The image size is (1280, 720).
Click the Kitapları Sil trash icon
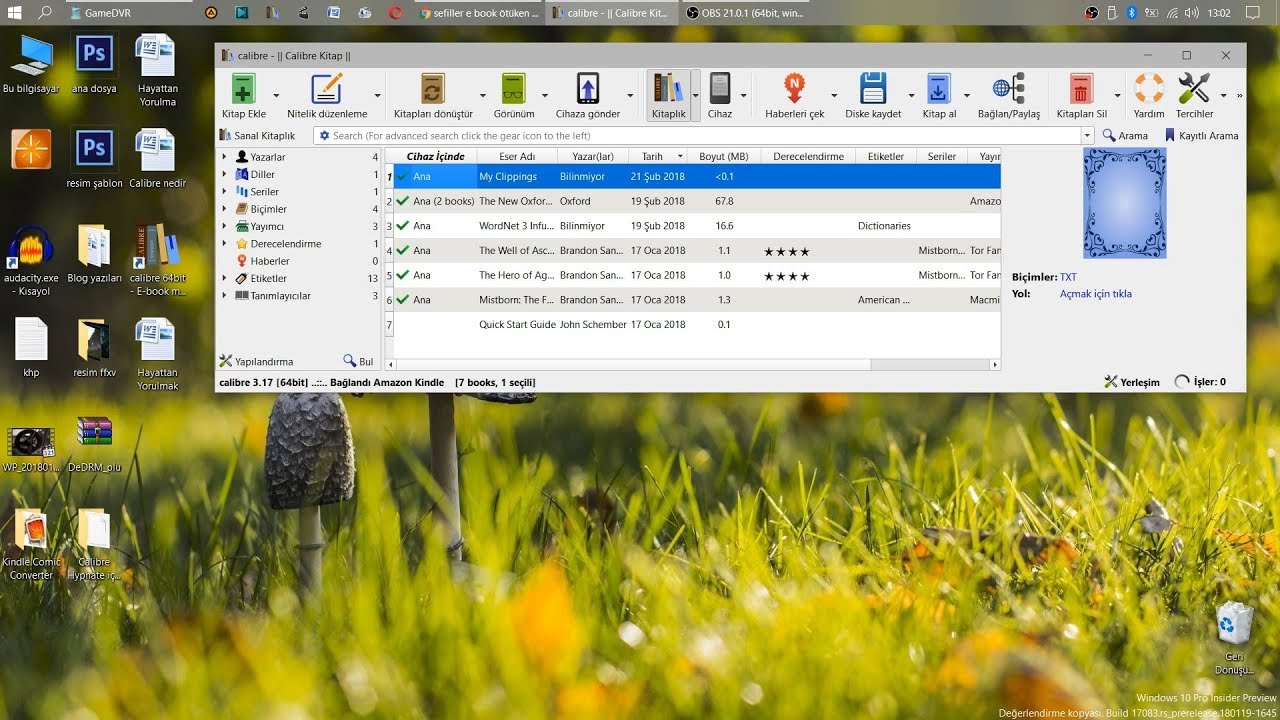pos(1081,89)
